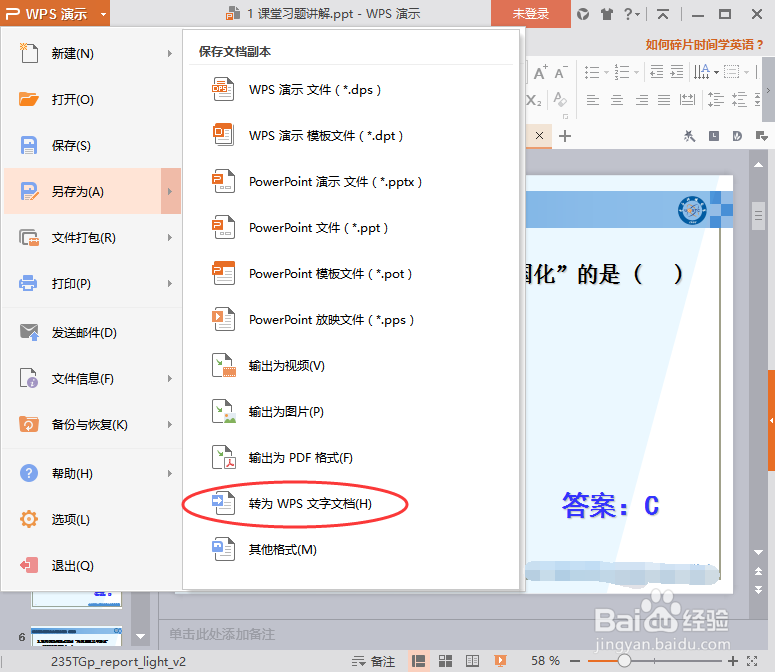
Task: Save as PowerPoint 文件 (*.ppt)
Action: pyautogui.click(x=351, y=227)
